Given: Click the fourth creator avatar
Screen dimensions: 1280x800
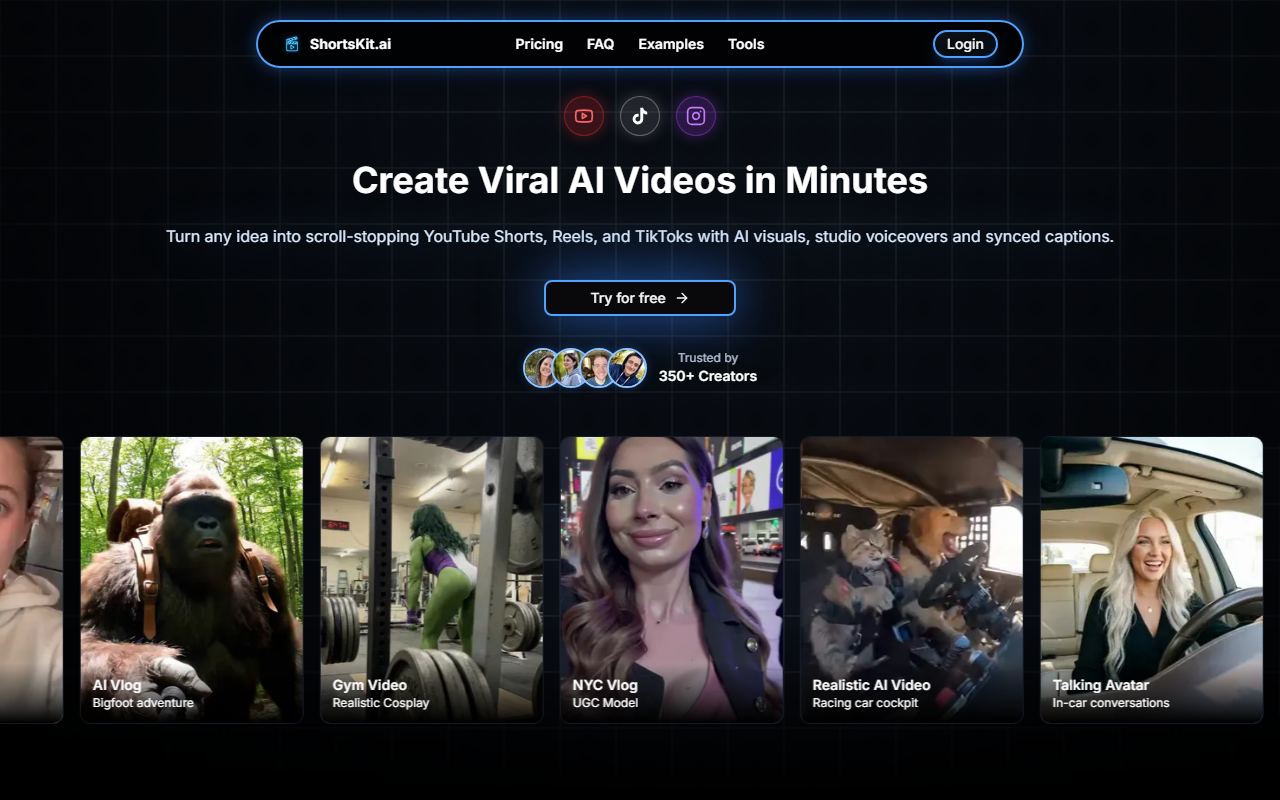Looking at the screenshot, I should pyautogui.click(x=628, y=368).
